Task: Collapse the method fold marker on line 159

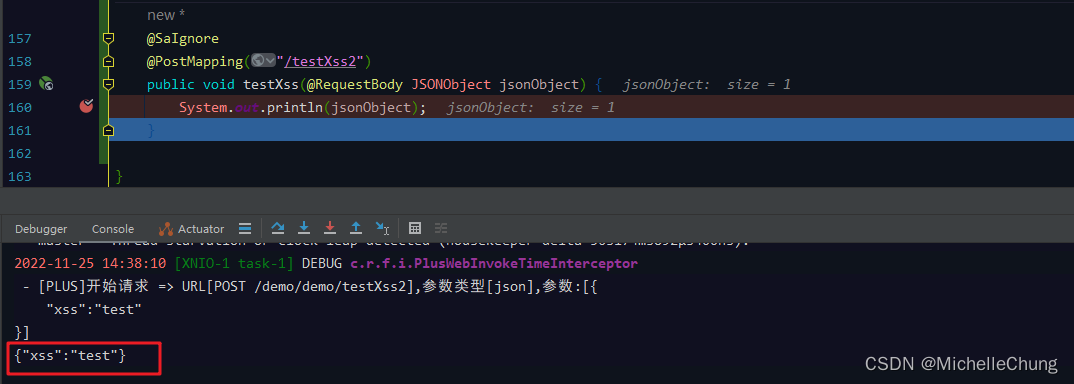Action: (x=108, y=84)
